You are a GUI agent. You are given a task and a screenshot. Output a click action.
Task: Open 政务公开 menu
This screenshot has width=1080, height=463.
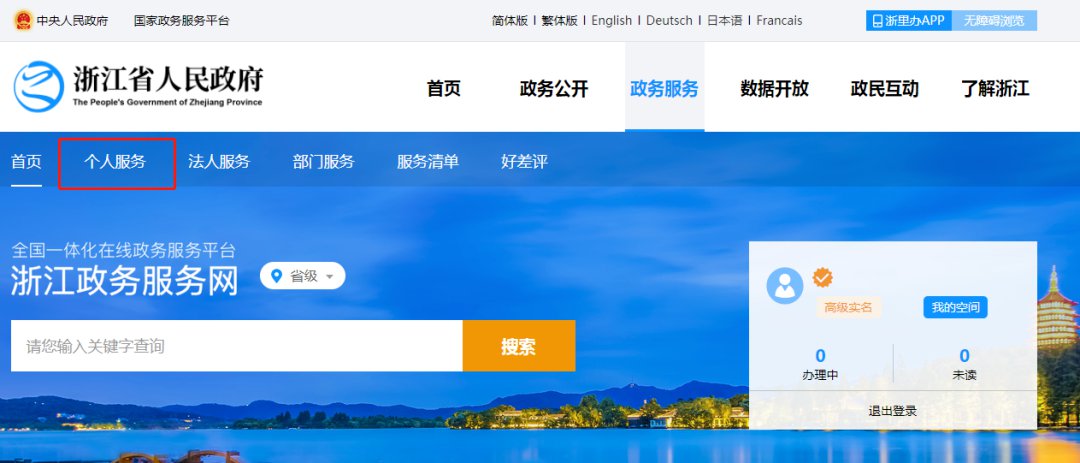[x=554, y=89]
